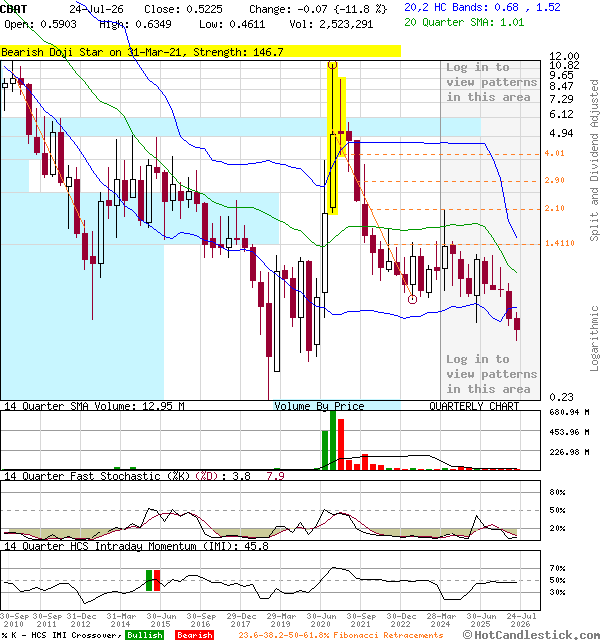600x640 pixels.
Task: Click the red circle marker at the chart's peak
Action: [x=332, y=64]
